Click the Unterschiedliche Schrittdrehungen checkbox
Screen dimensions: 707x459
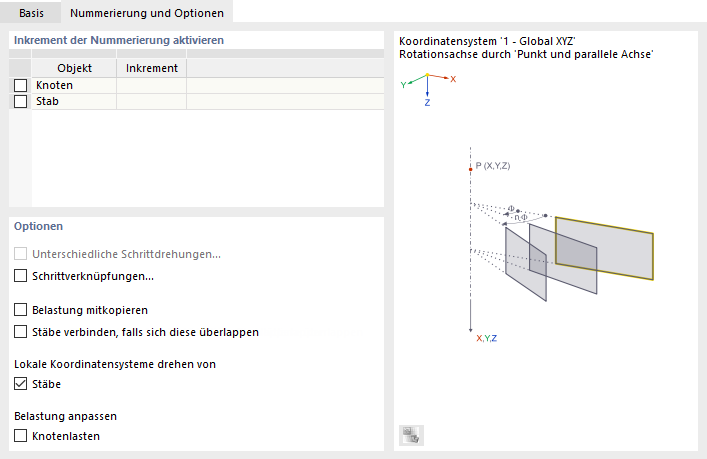point(21,254)
